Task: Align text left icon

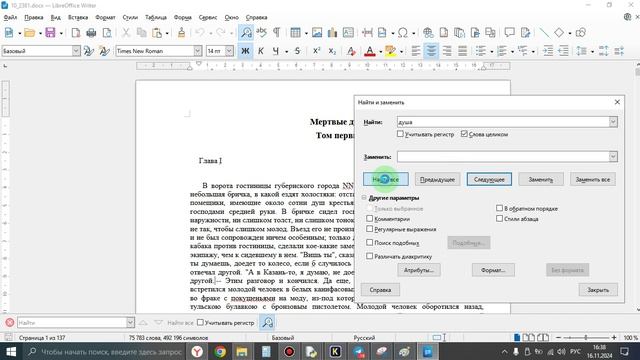Action: (x=416, y=51)
